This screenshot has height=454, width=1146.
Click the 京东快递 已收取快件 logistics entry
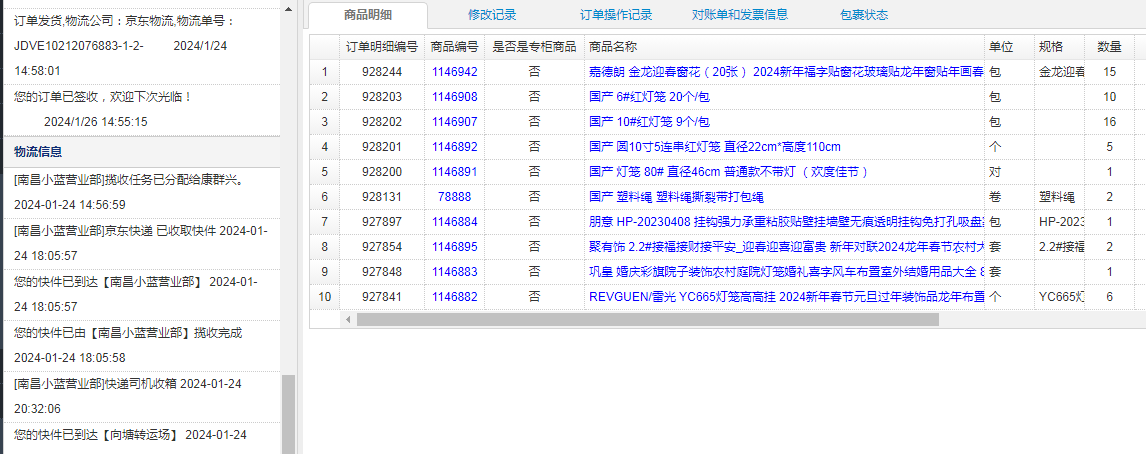[x=142, y=243]
